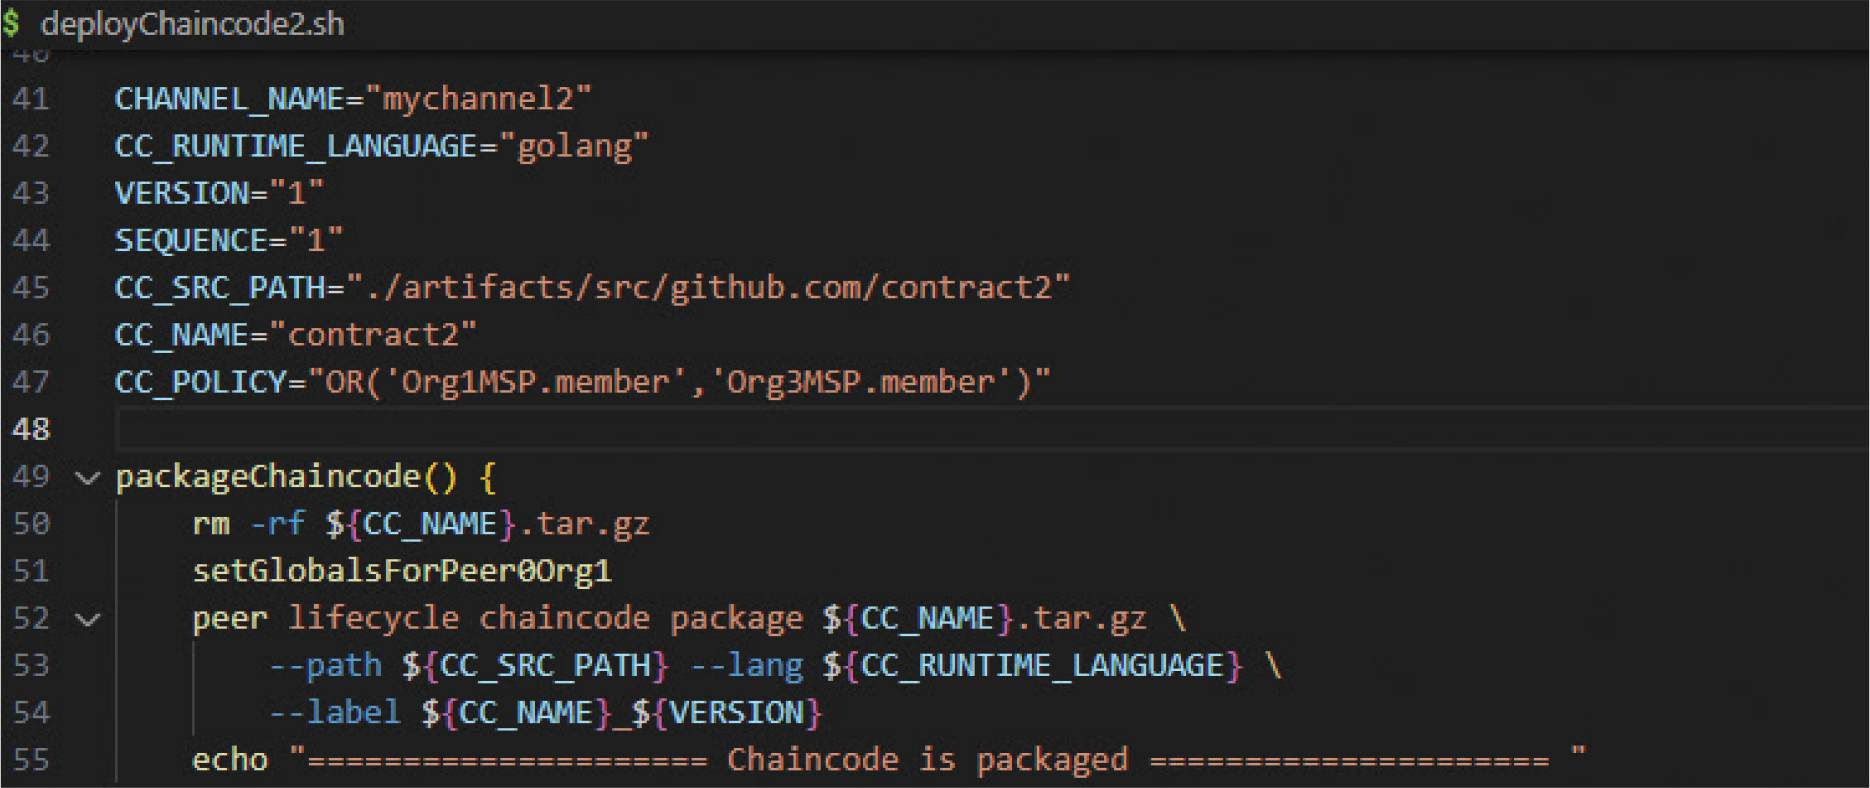Click the "mychannel2" string value
1870x788 pixels.
[x=478, y=99]
